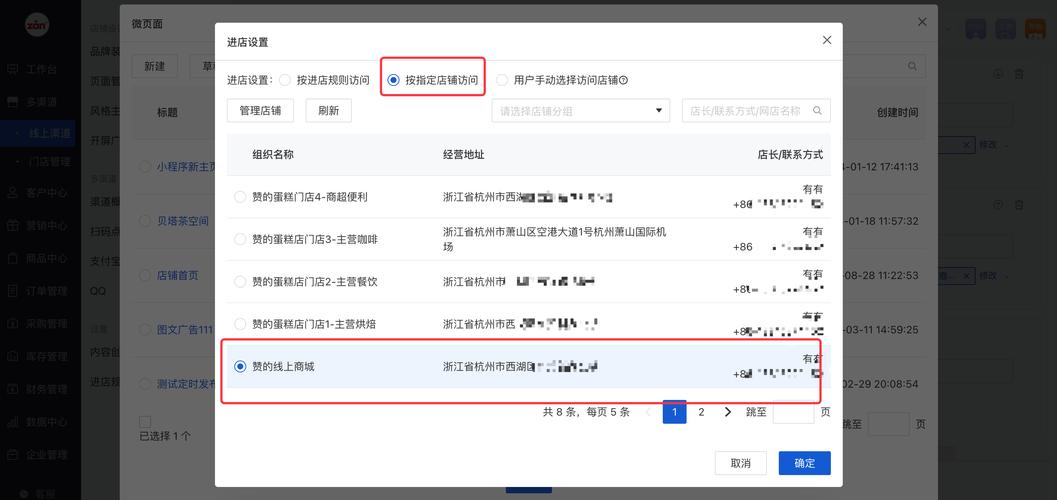Viewport: 1057px width, 500px height.
Task: Click the 商品中心 bag icon in the sidebar
Action: [x=12, y=258]
